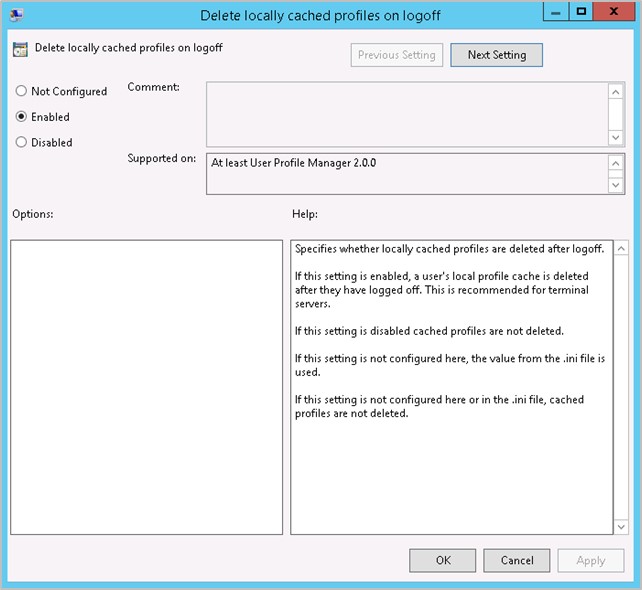Click the Apply button

[590, 561]
